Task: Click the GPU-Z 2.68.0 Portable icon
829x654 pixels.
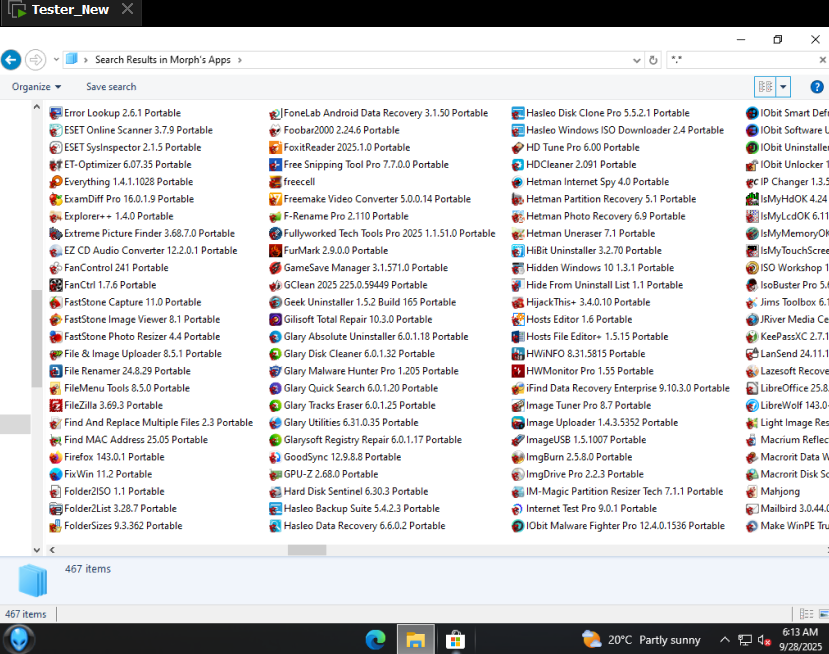Action: pos(275,474)
